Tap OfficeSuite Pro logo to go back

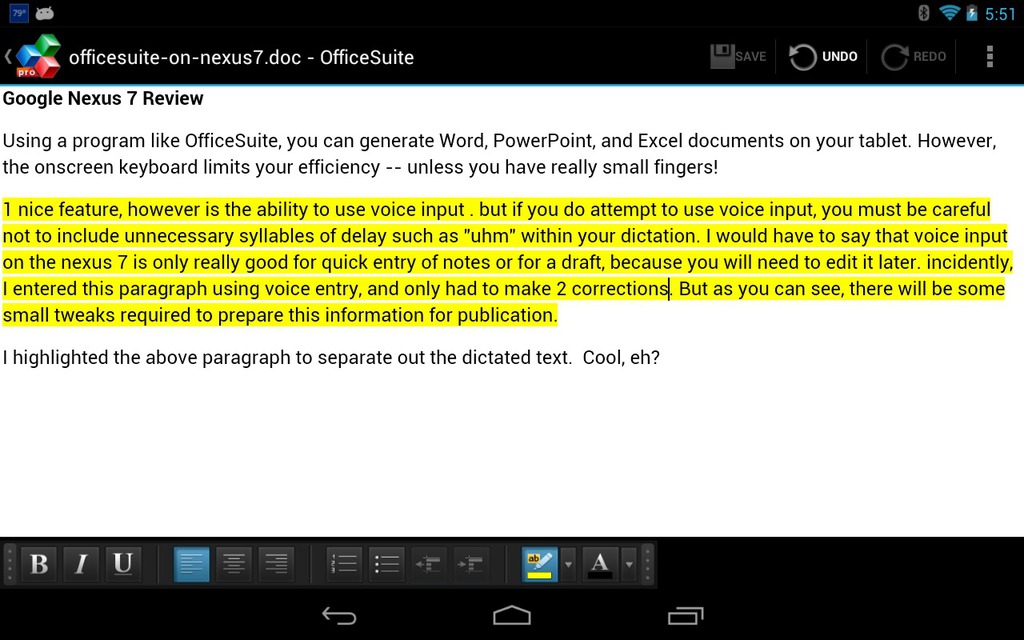[x=33, y=56]
